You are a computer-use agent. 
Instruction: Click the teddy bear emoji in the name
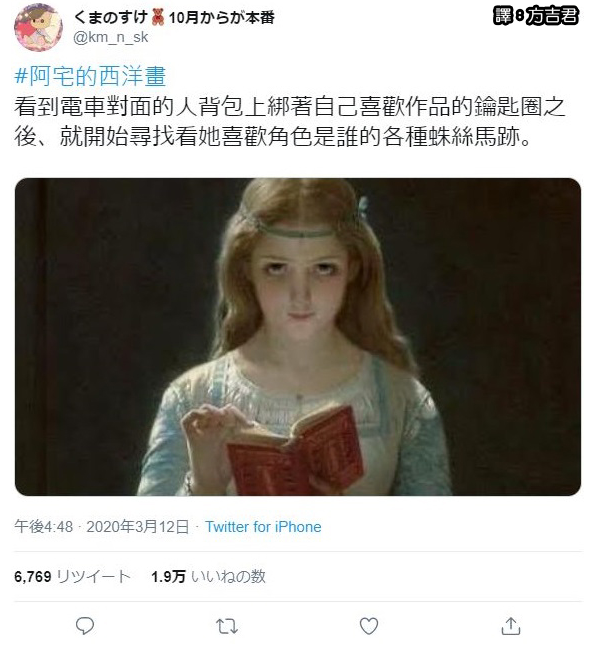point(158,17)
